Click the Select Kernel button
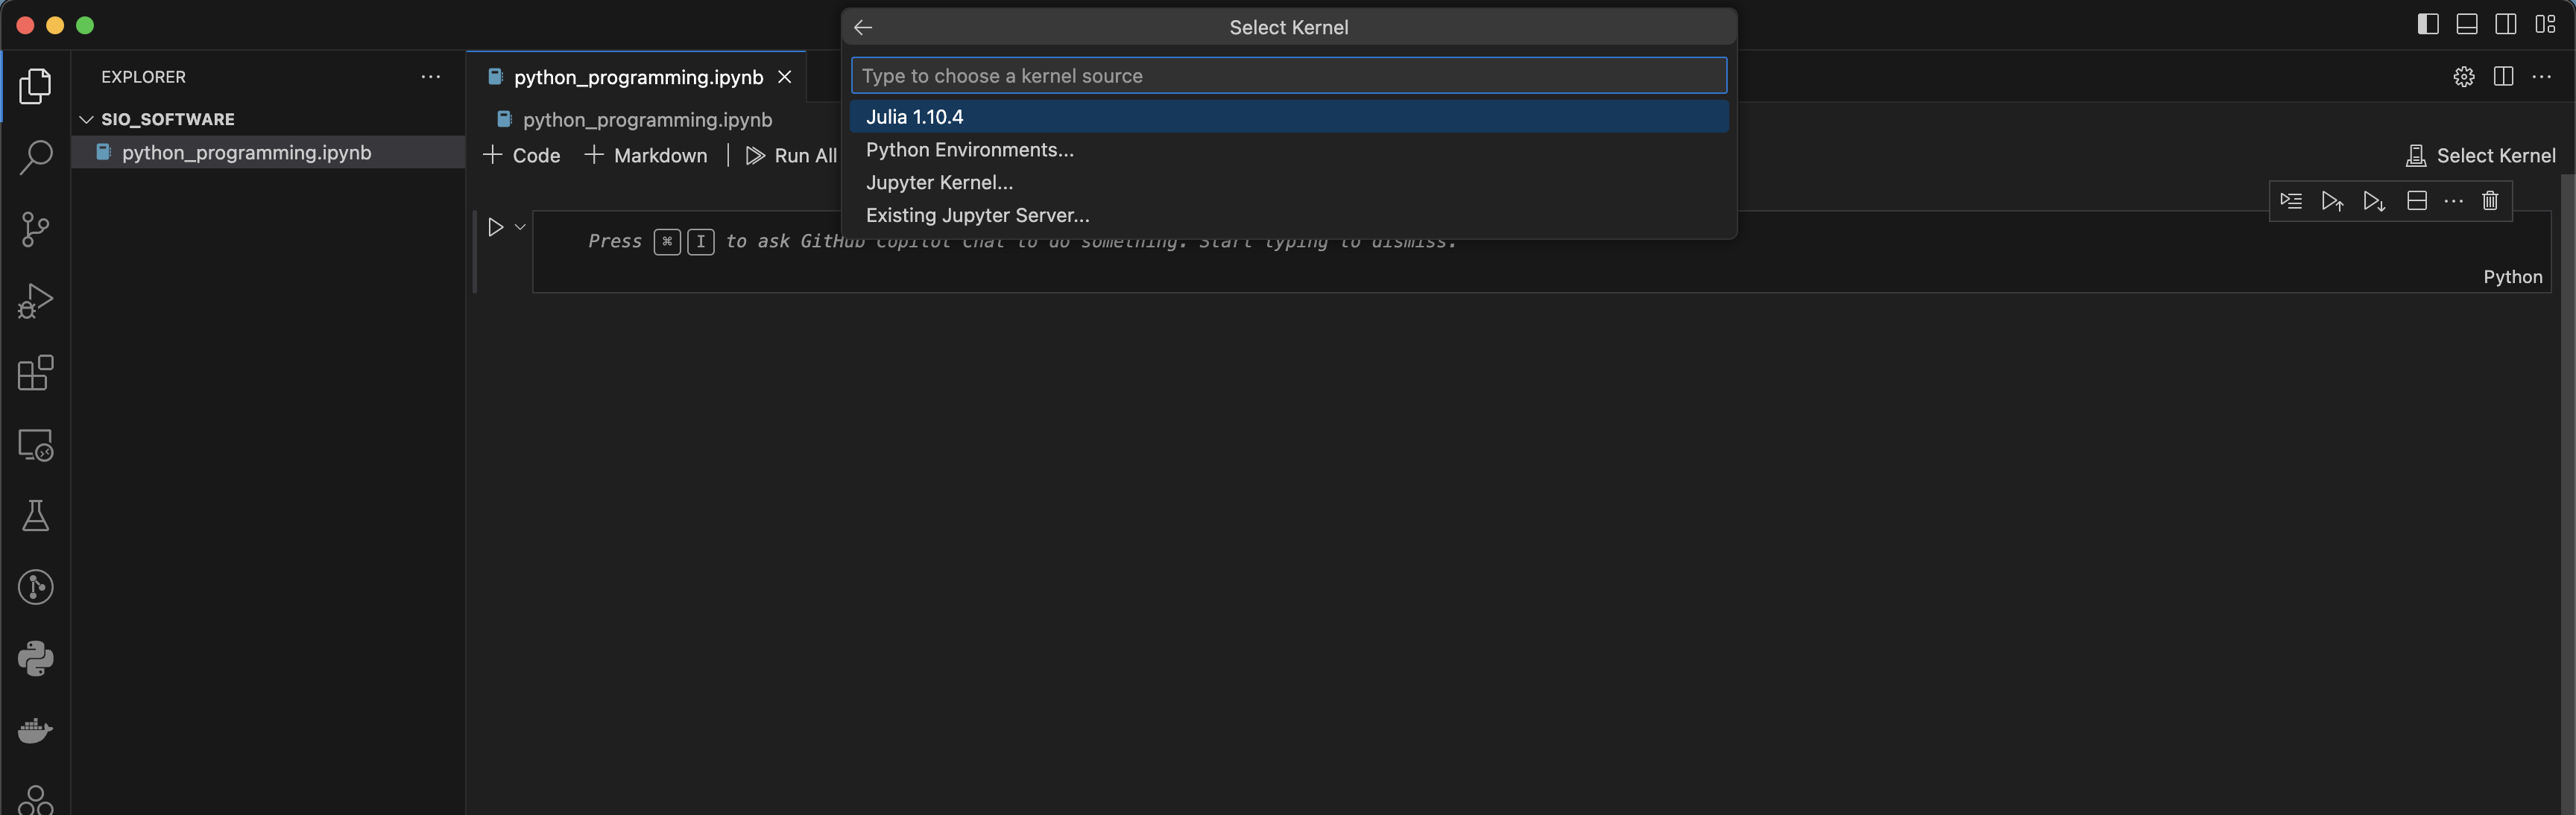The image size is (2576, 815). pyautogui.click(x=2480, y=156)
